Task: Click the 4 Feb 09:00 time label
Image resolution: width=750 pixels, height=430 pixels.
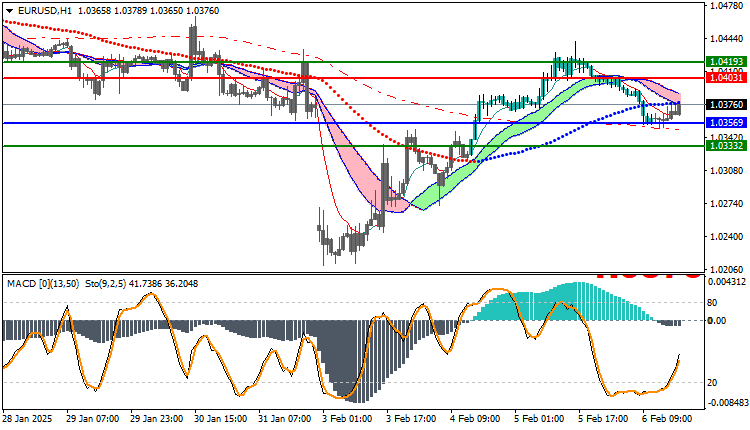Action: [475, 419]
